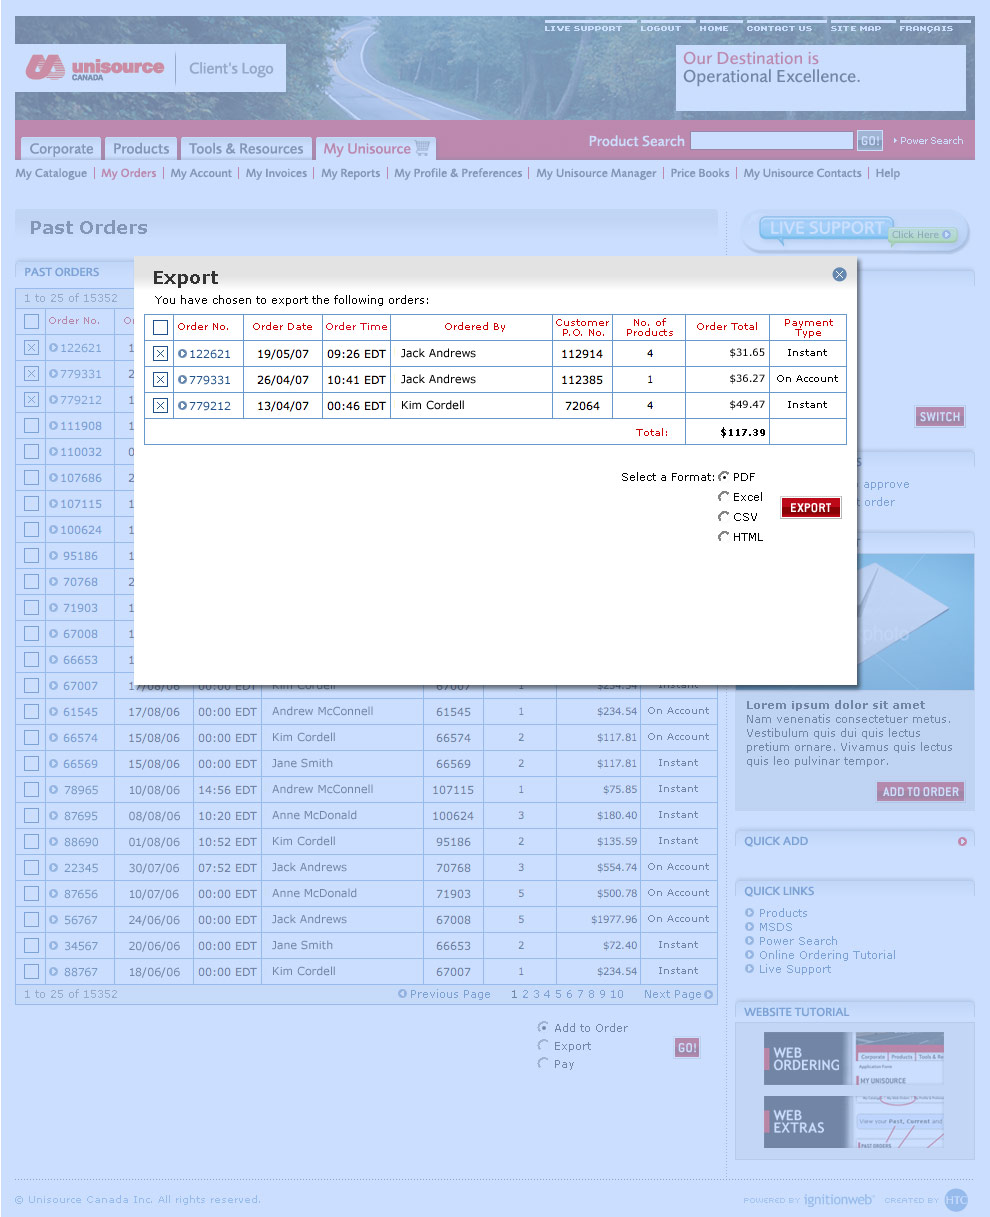Uncheck order 122621 checkbox in Export dialog
The height and width of the screenshot is (1217, 990).
[160, 353]
